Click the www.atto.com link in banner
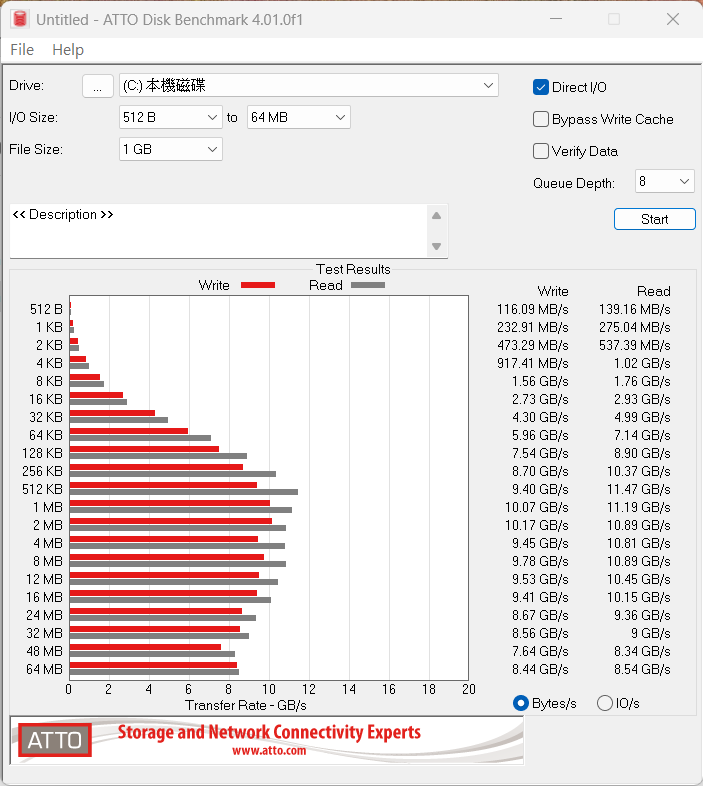This screenshot has width=703, height=786. tap(269, 750)
